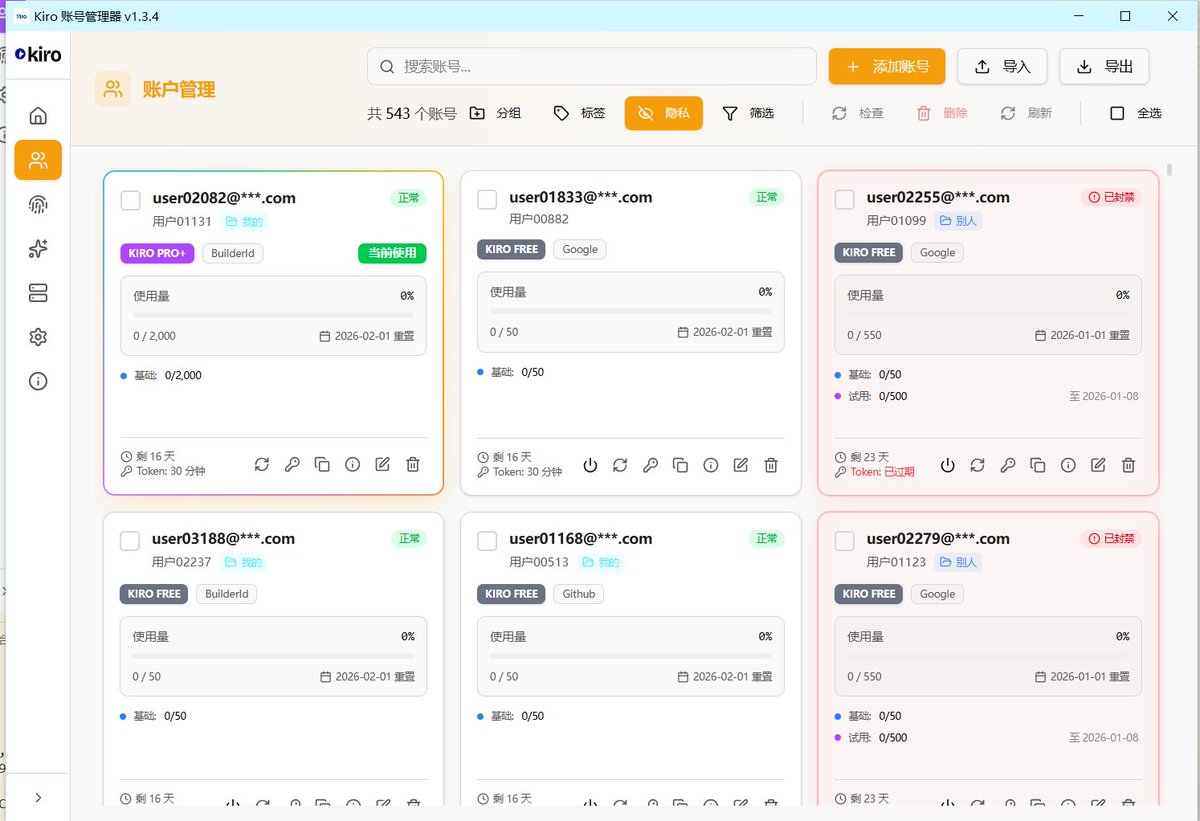Screen dimensions: 1200x821
Task: Refresh the user02082 account card
Action: point(262,464)
